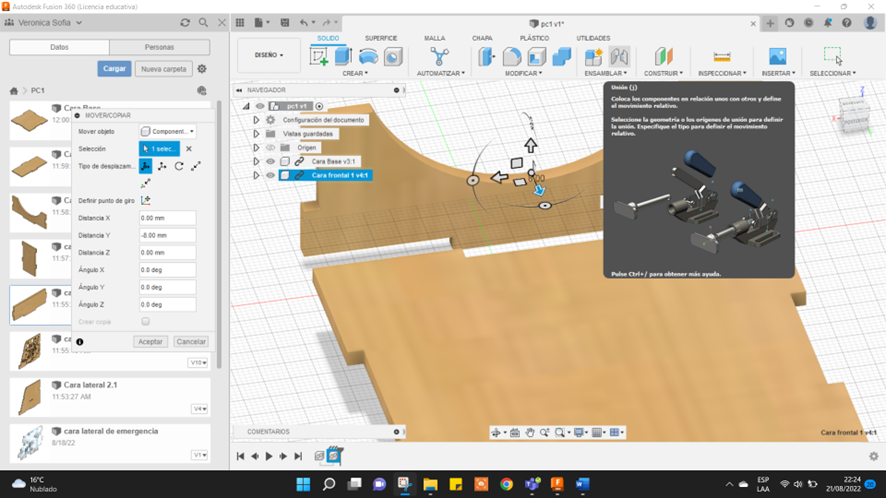Click the point to point displacement icon
The height and width of the screenshot is (498, 886).
(196, 166)
